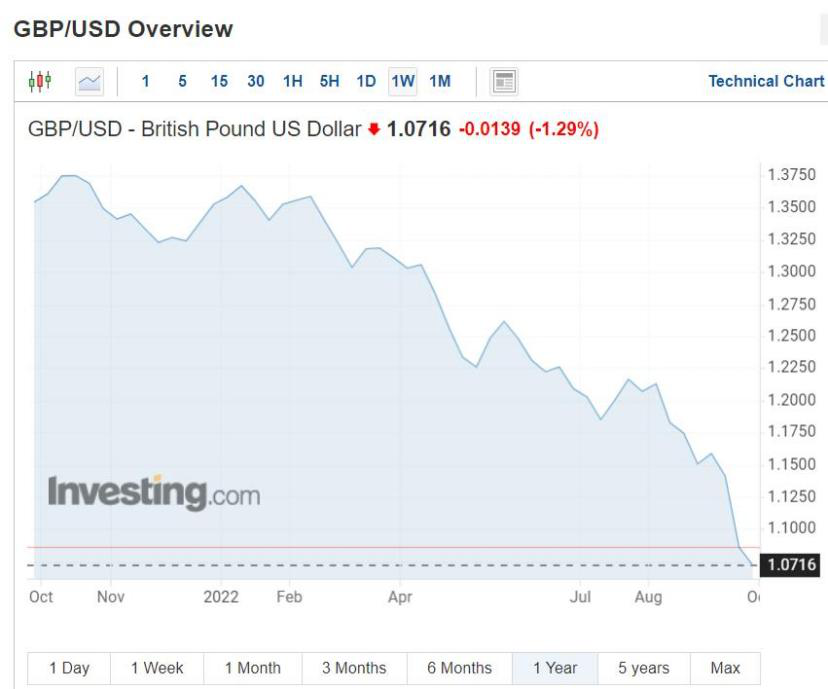Switch to candlestick chart type

[40, 81]
